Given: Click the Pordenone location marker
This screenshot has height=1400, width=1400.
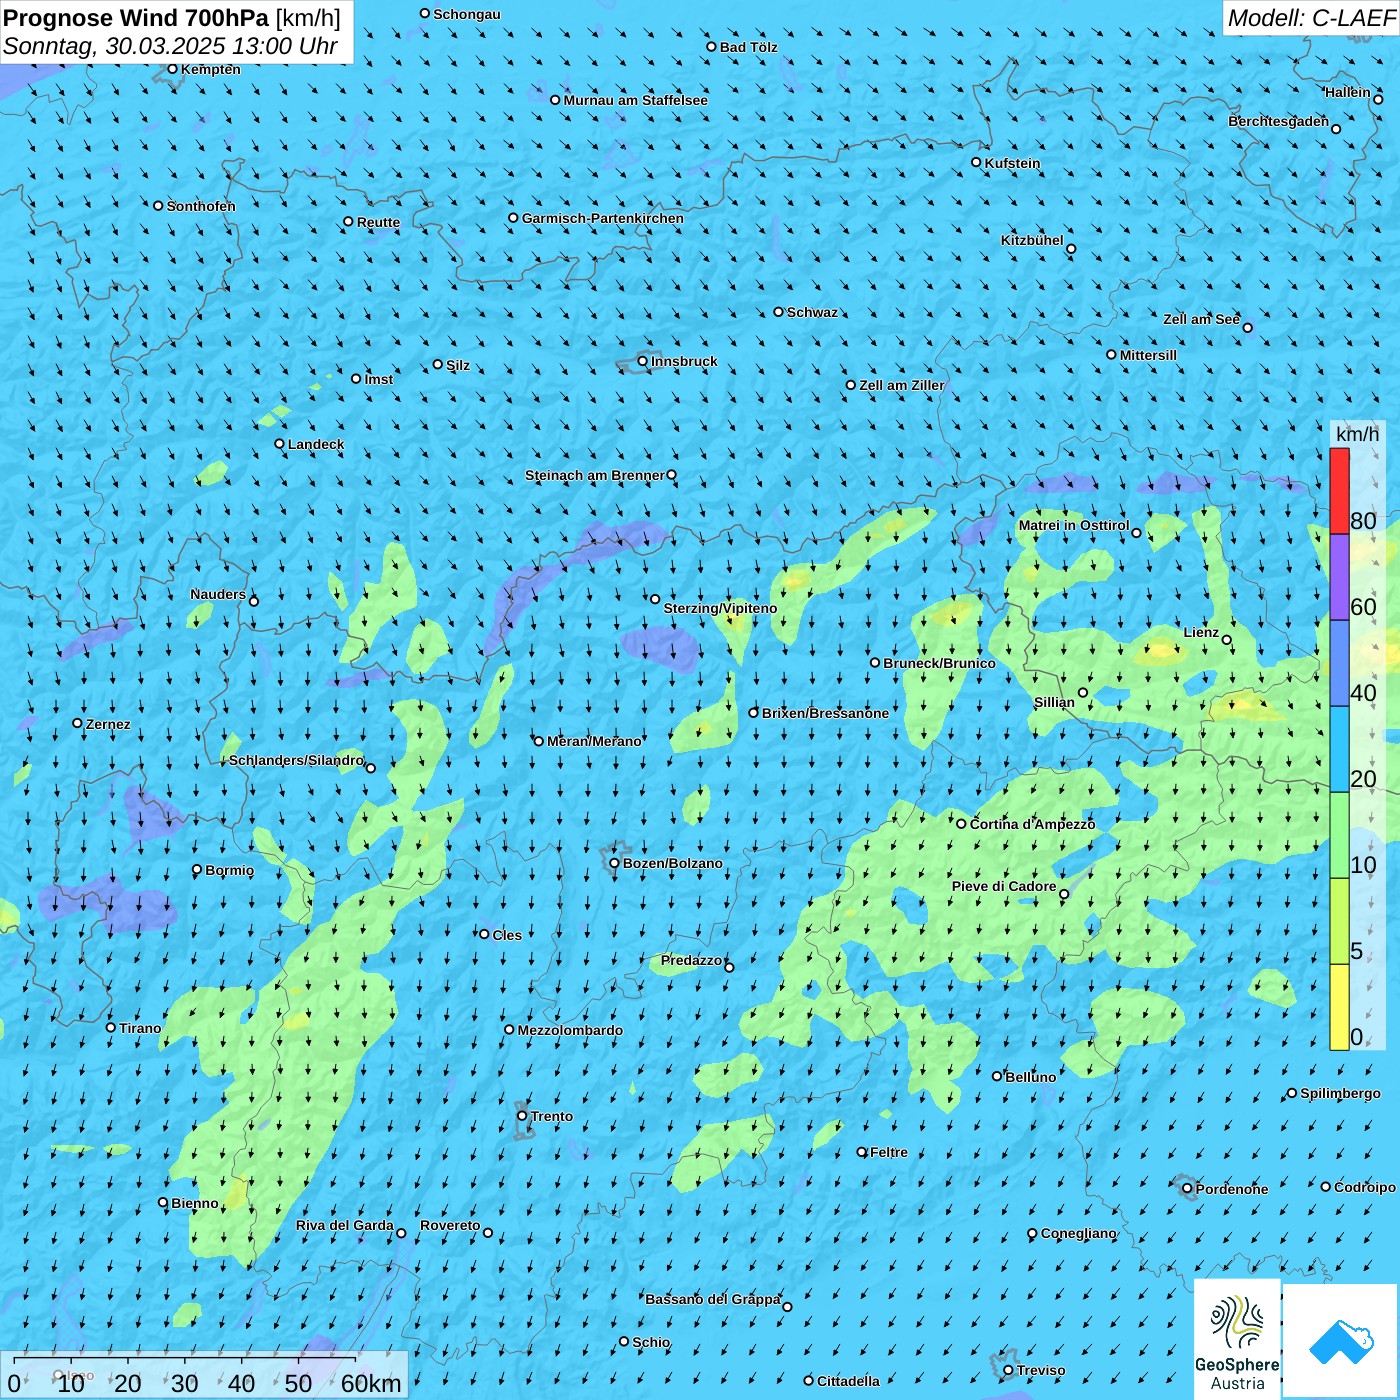Looking at the screenshot, I should pyautogui.click(x=1187, y=1189).
